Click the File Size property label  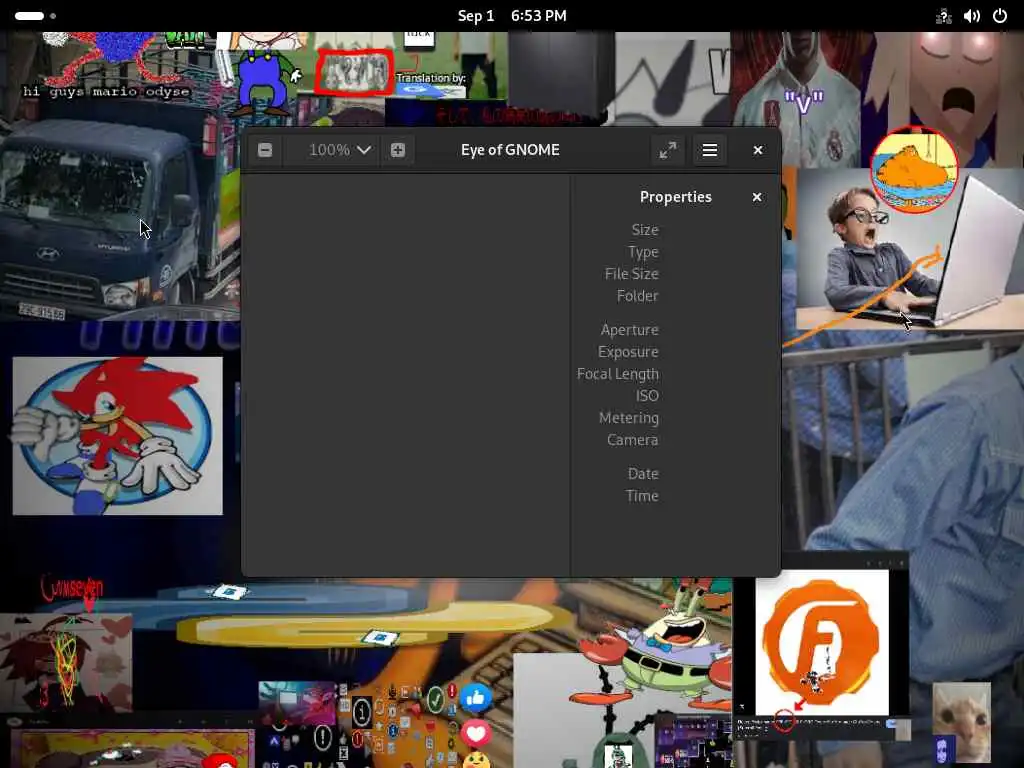coord(632,274)
